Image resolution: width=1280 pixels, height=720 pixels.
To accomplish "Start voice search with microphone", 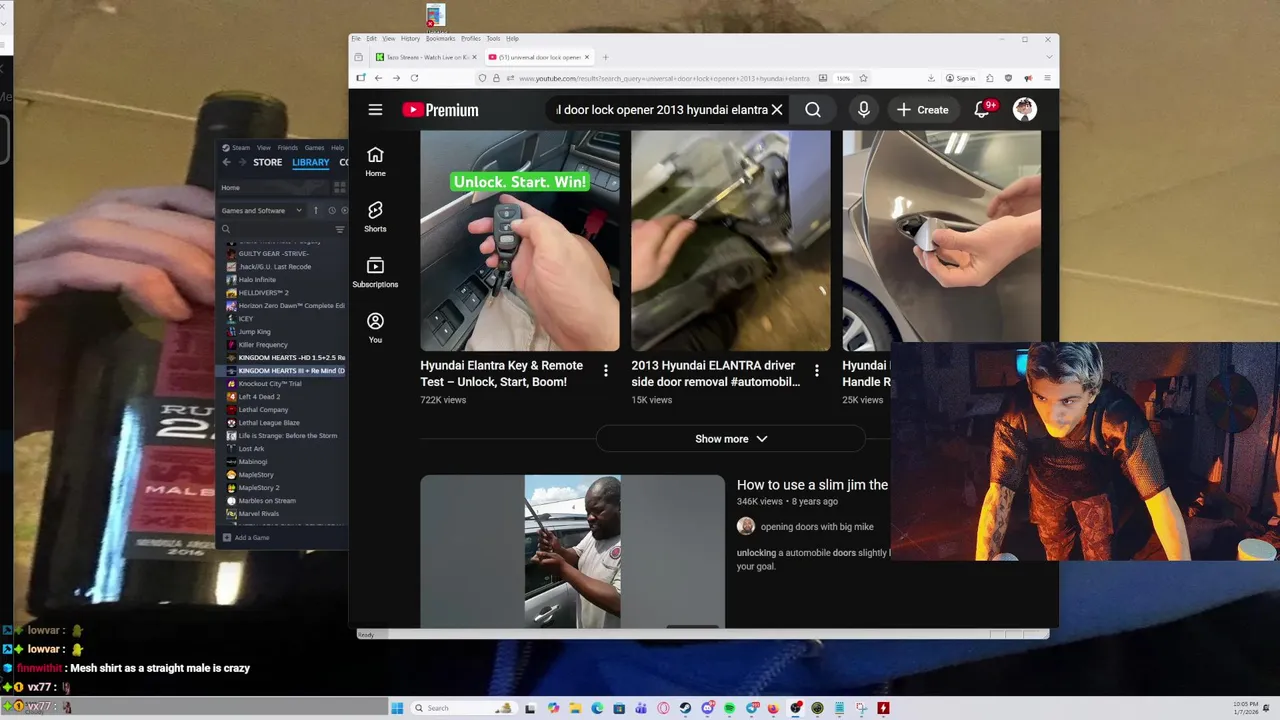I will [863, 110].
